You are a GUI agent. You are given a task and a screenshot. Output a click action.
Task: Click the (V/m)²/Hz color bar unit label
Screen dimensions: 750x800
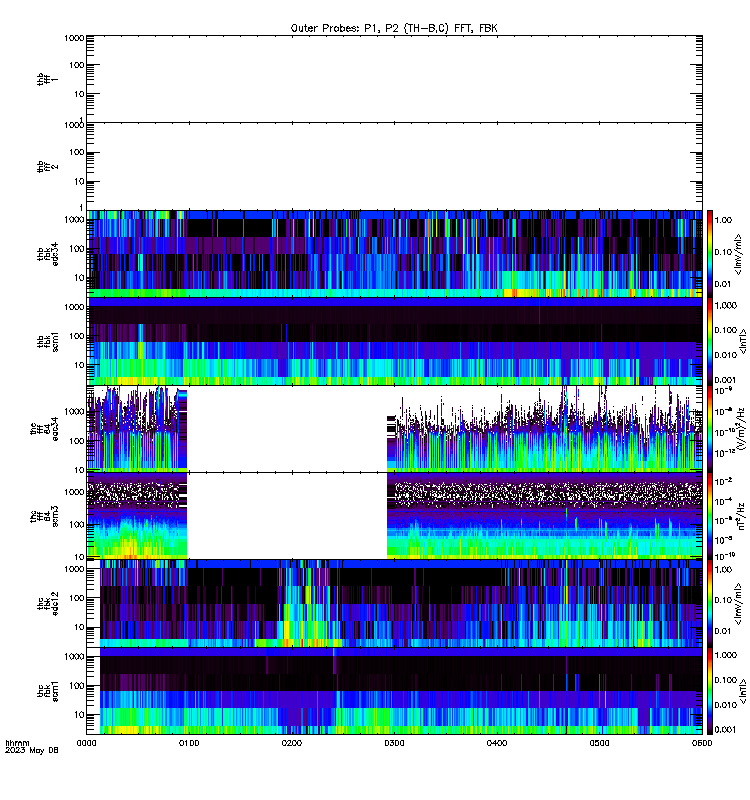click(741, 429)
